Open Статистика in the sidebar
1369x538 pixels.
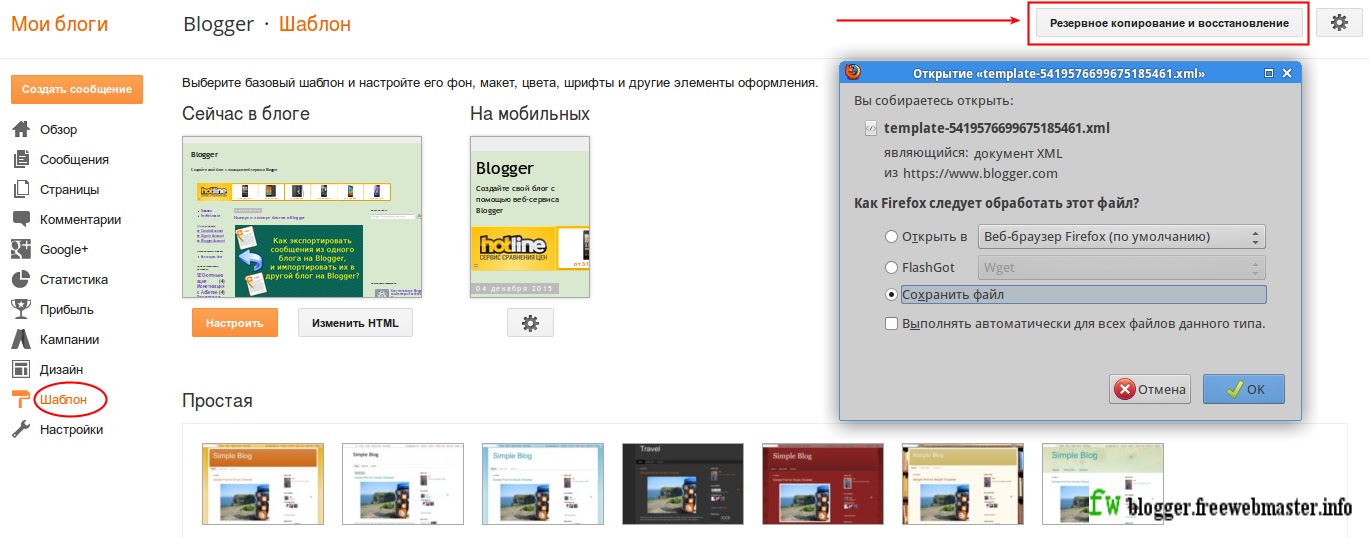(x=74, y=279)
